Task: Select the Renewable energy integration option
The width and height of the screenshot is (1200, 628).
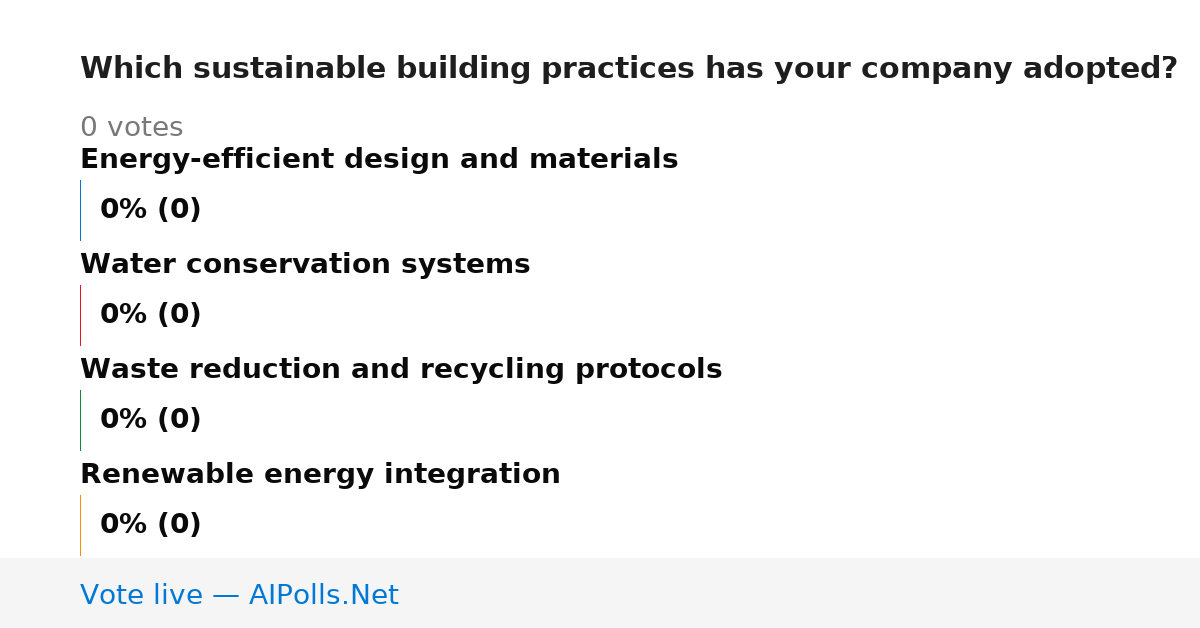Action: coord(320,474)
